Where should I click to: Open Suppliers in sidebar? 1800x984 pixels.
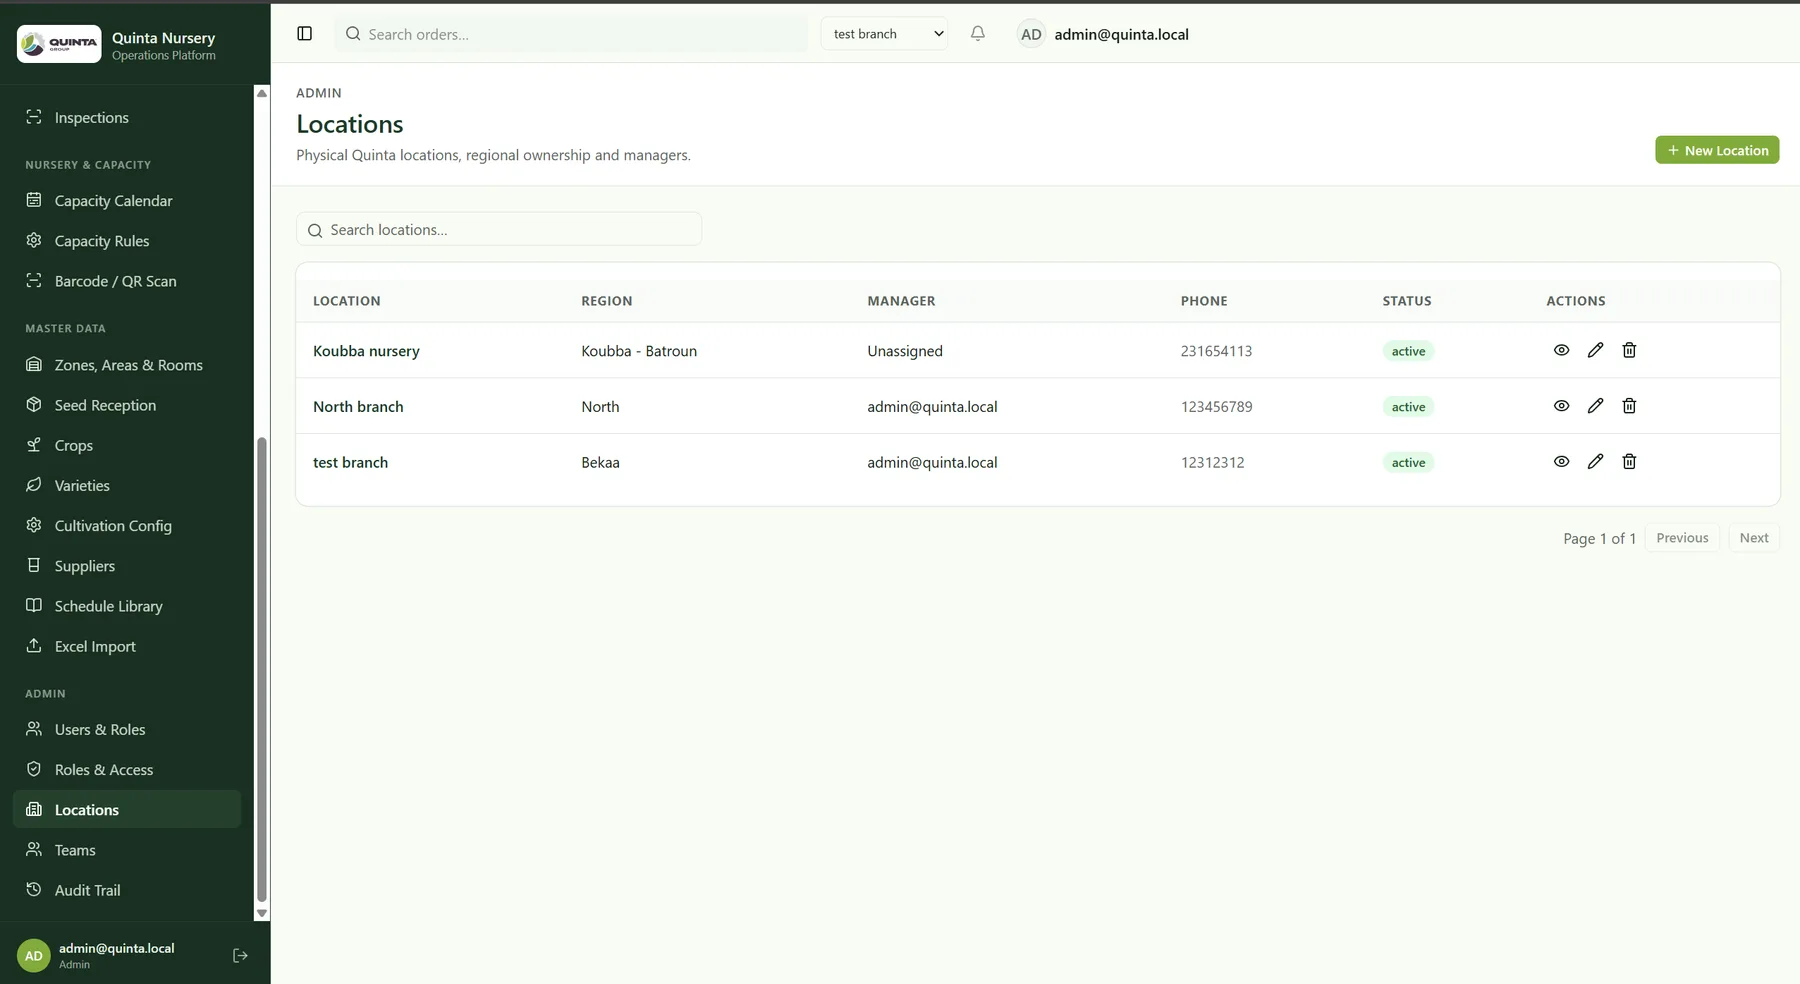tap(127, 566)
